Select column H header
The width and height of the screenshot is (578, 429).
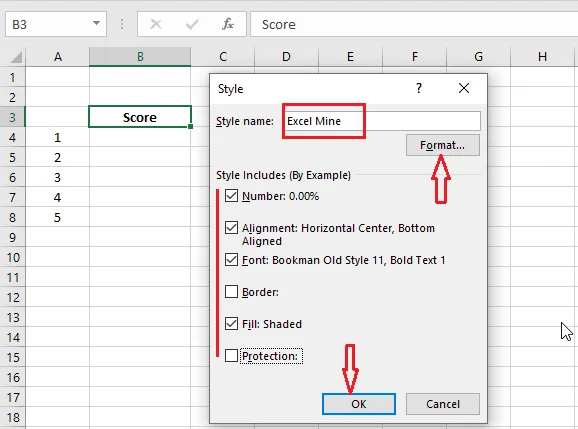[x=542, y=57]
